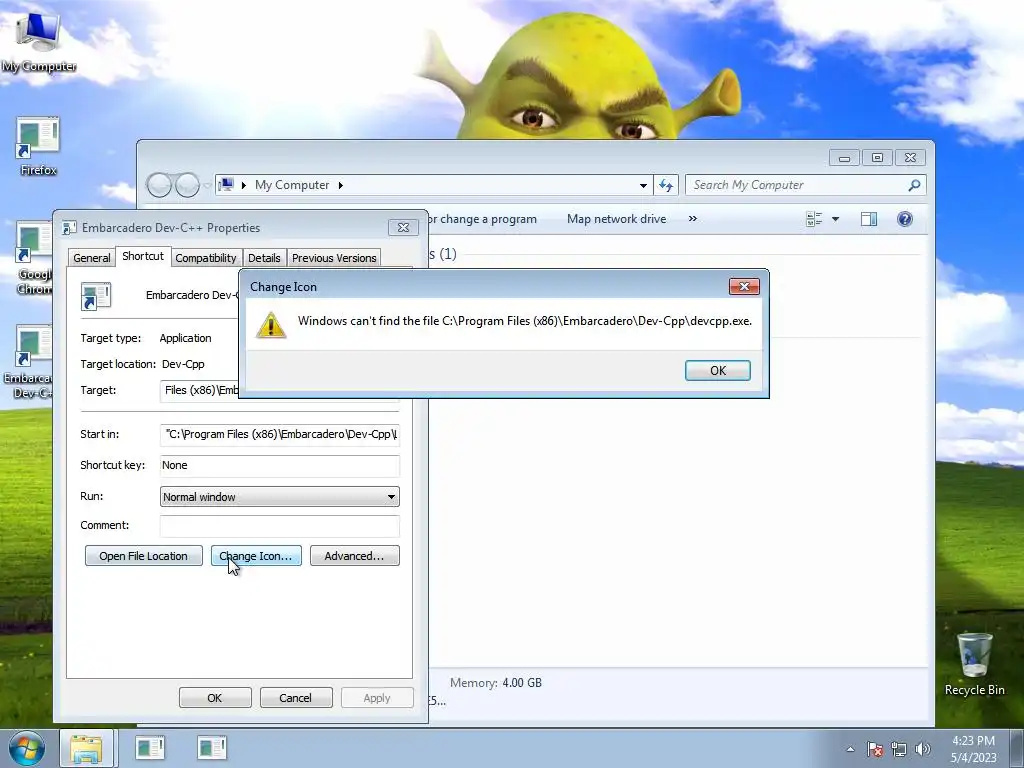Click the search magnifier icon
Image resolution: width=1024 pixels, height=768 pixels.
914,185
